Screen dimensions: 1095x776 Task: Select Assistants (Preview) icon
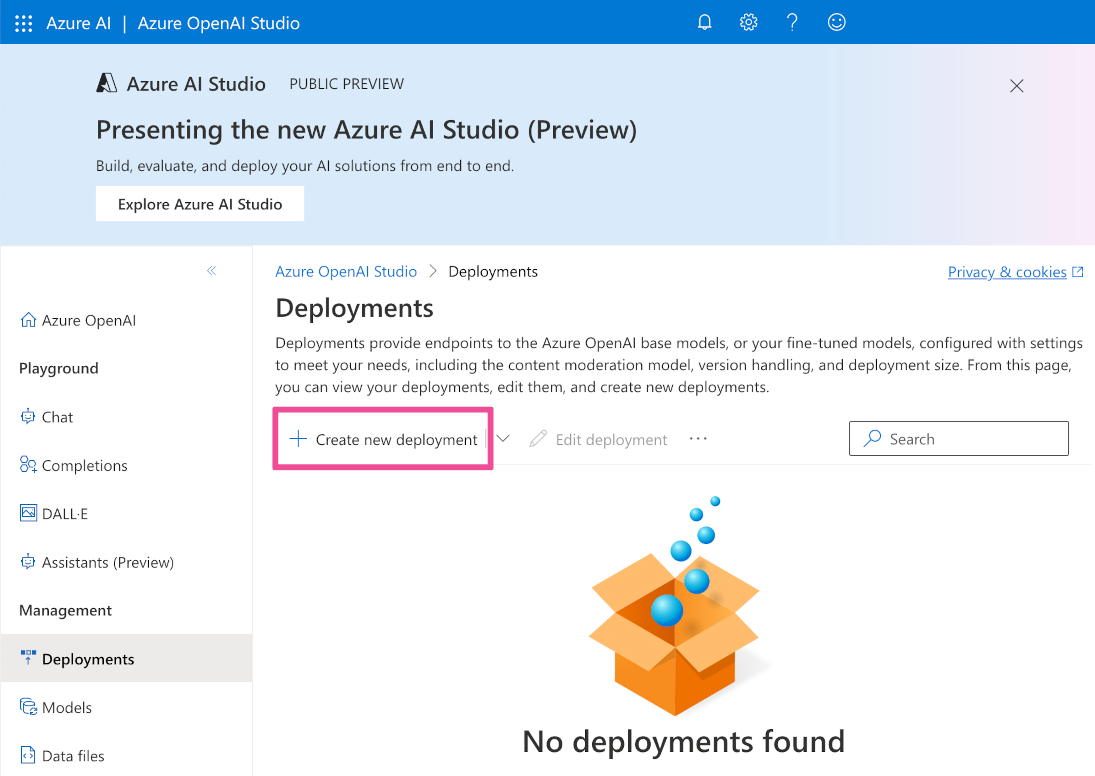point(29,562)
